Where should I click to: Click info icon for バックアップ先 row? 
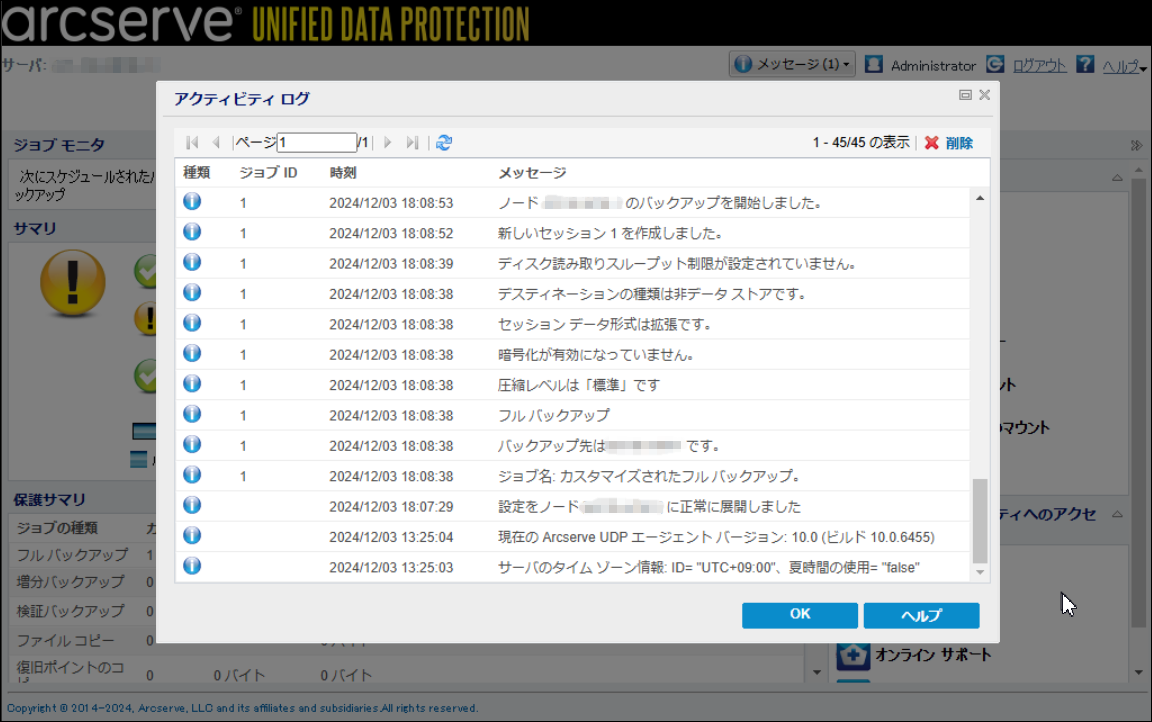pos(192,444)
